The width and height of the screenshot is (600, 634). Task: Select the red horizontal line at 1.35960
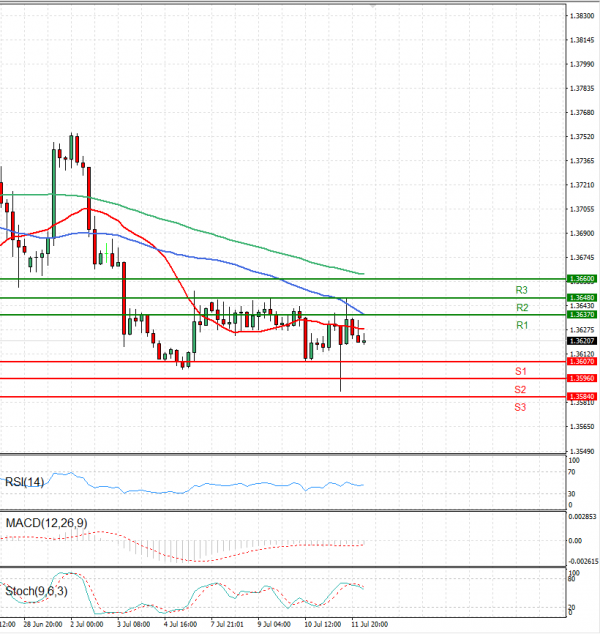click(x=283, y=378)
